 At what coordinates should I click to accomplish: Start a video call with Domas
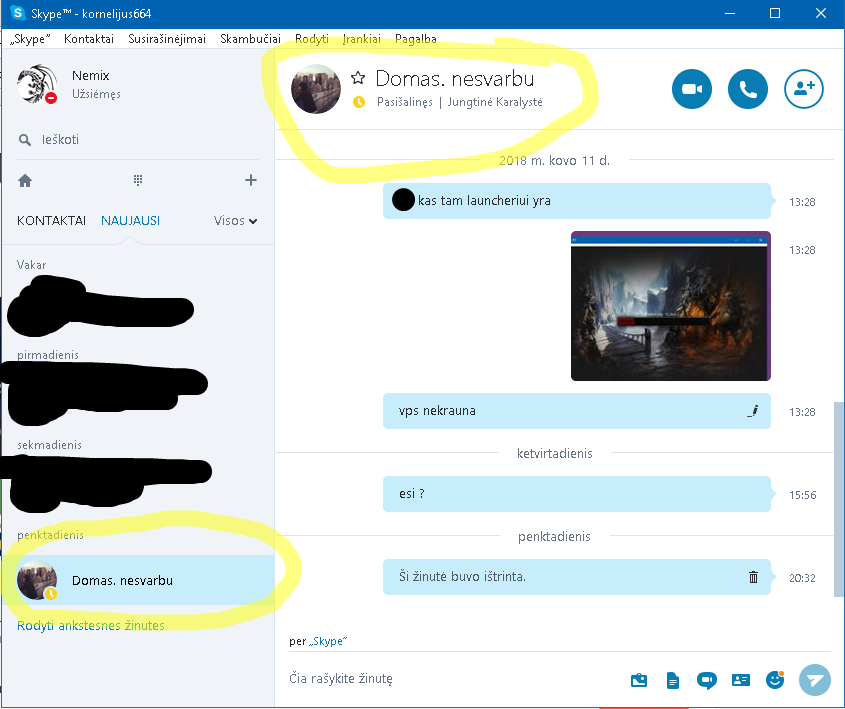pos(691,89)
